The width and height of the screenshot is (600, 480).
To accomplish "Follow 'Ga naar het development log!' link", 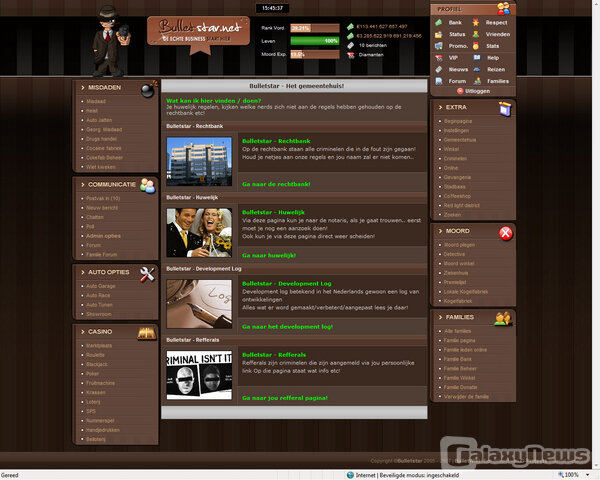I will coord(287,327).
